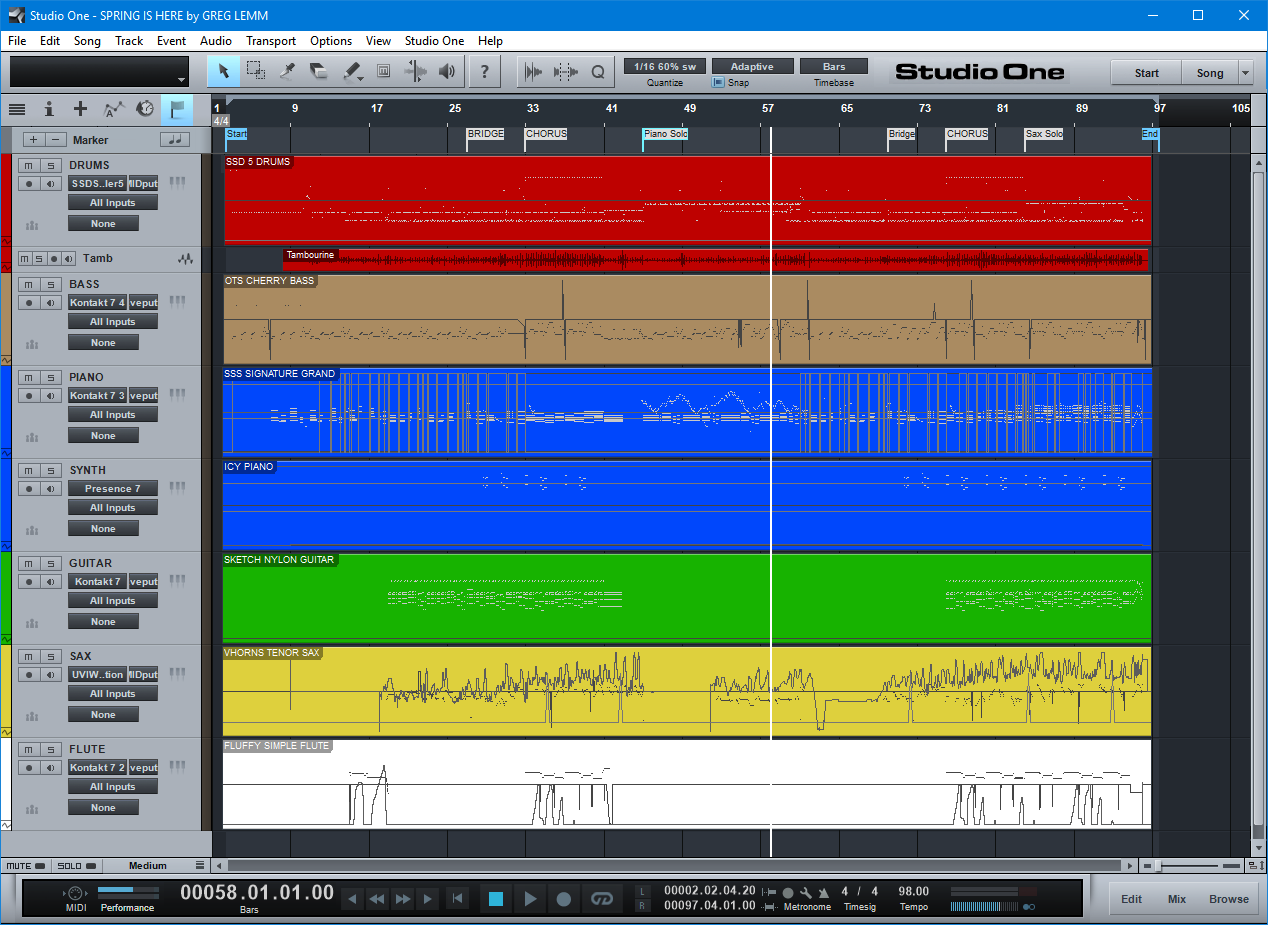Open instrument editor keyboard icon on DRUMS
This screenshot has height=925, width=1268.
tap(177, 182)
